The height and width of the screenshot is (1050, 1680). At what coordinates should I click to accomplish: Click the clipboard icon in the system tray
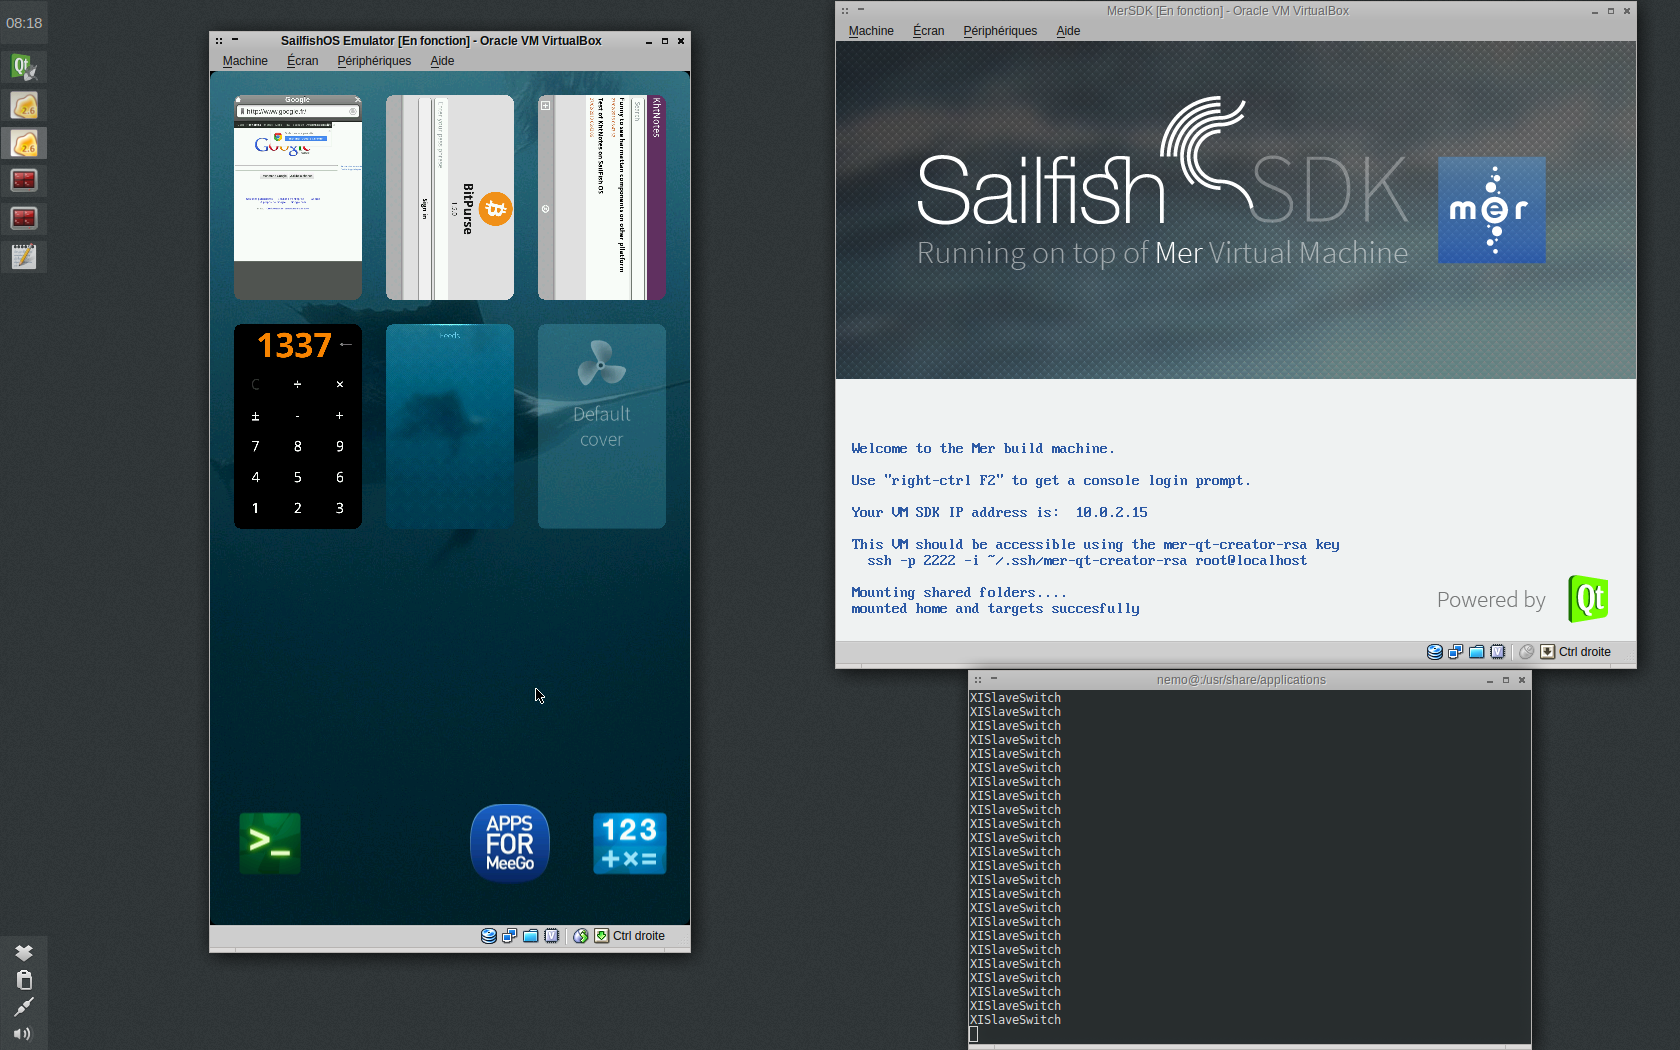[24, 980]
